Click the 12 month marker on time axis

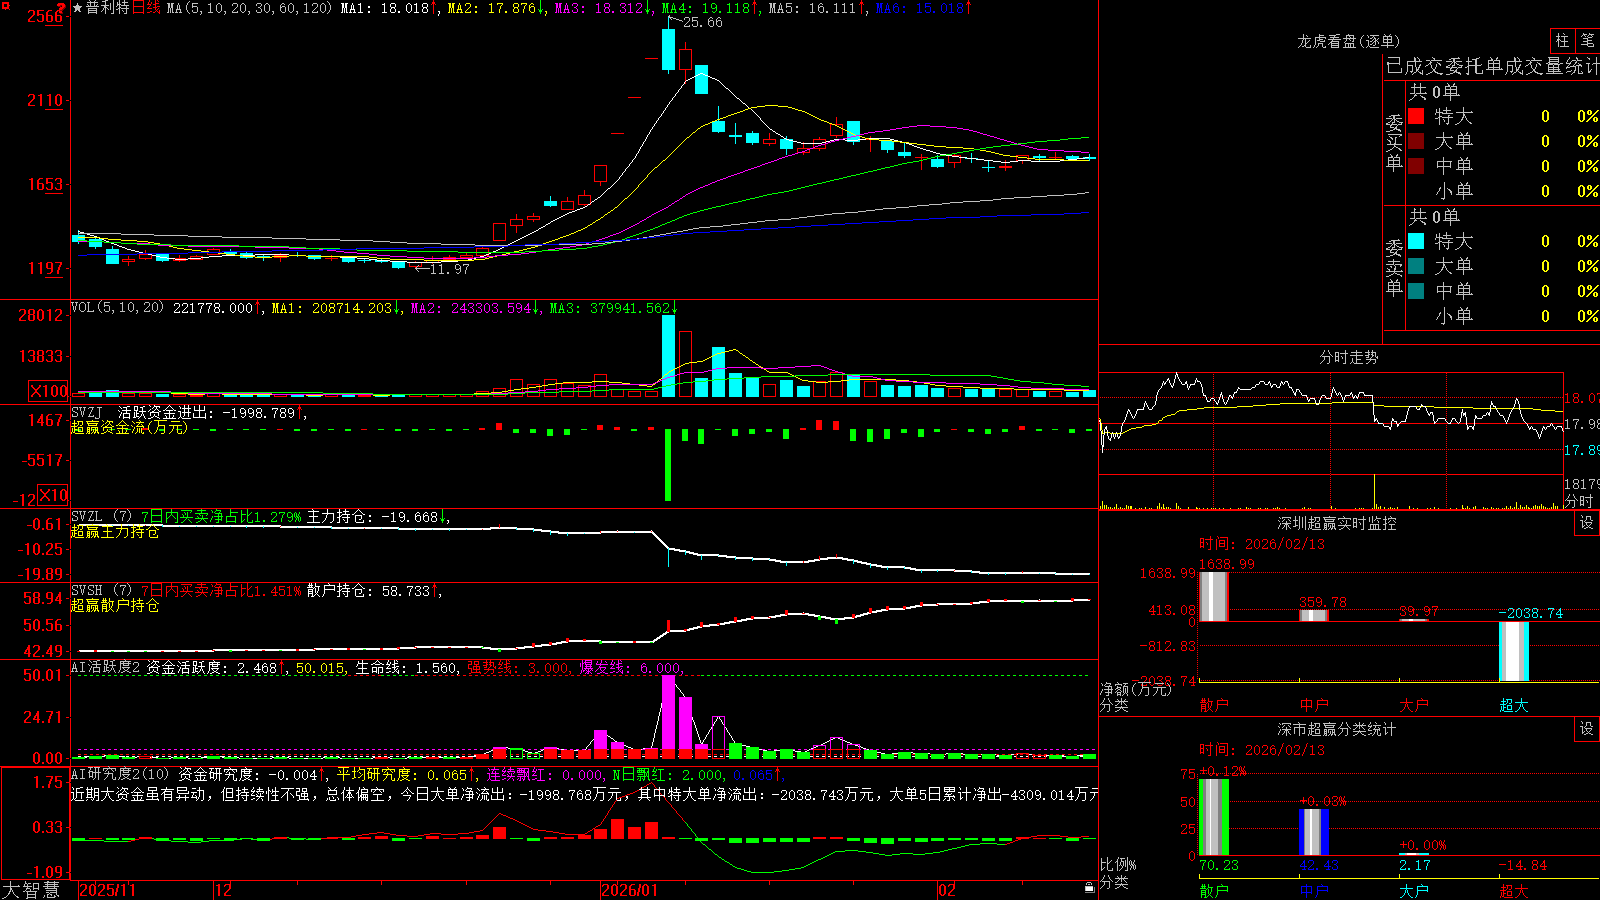click(x=224, y=890)
